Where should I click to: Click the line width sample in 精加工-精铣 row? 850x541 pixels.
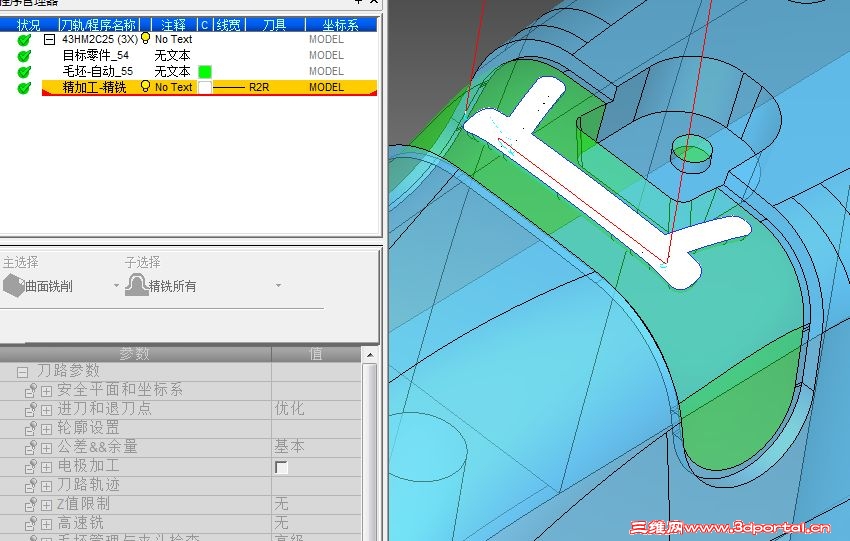[229, 87]
